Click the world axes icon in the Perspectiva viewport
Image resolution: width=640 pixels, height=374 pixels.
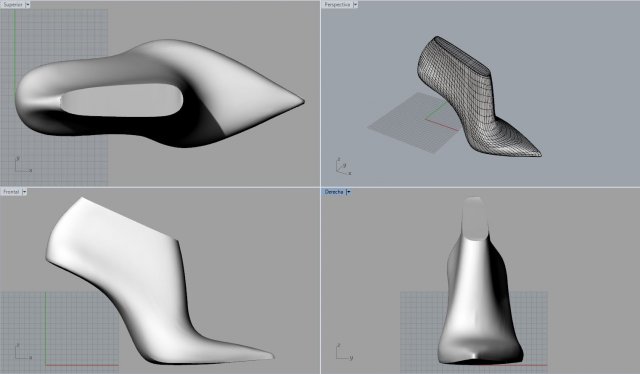click(343, 167)
